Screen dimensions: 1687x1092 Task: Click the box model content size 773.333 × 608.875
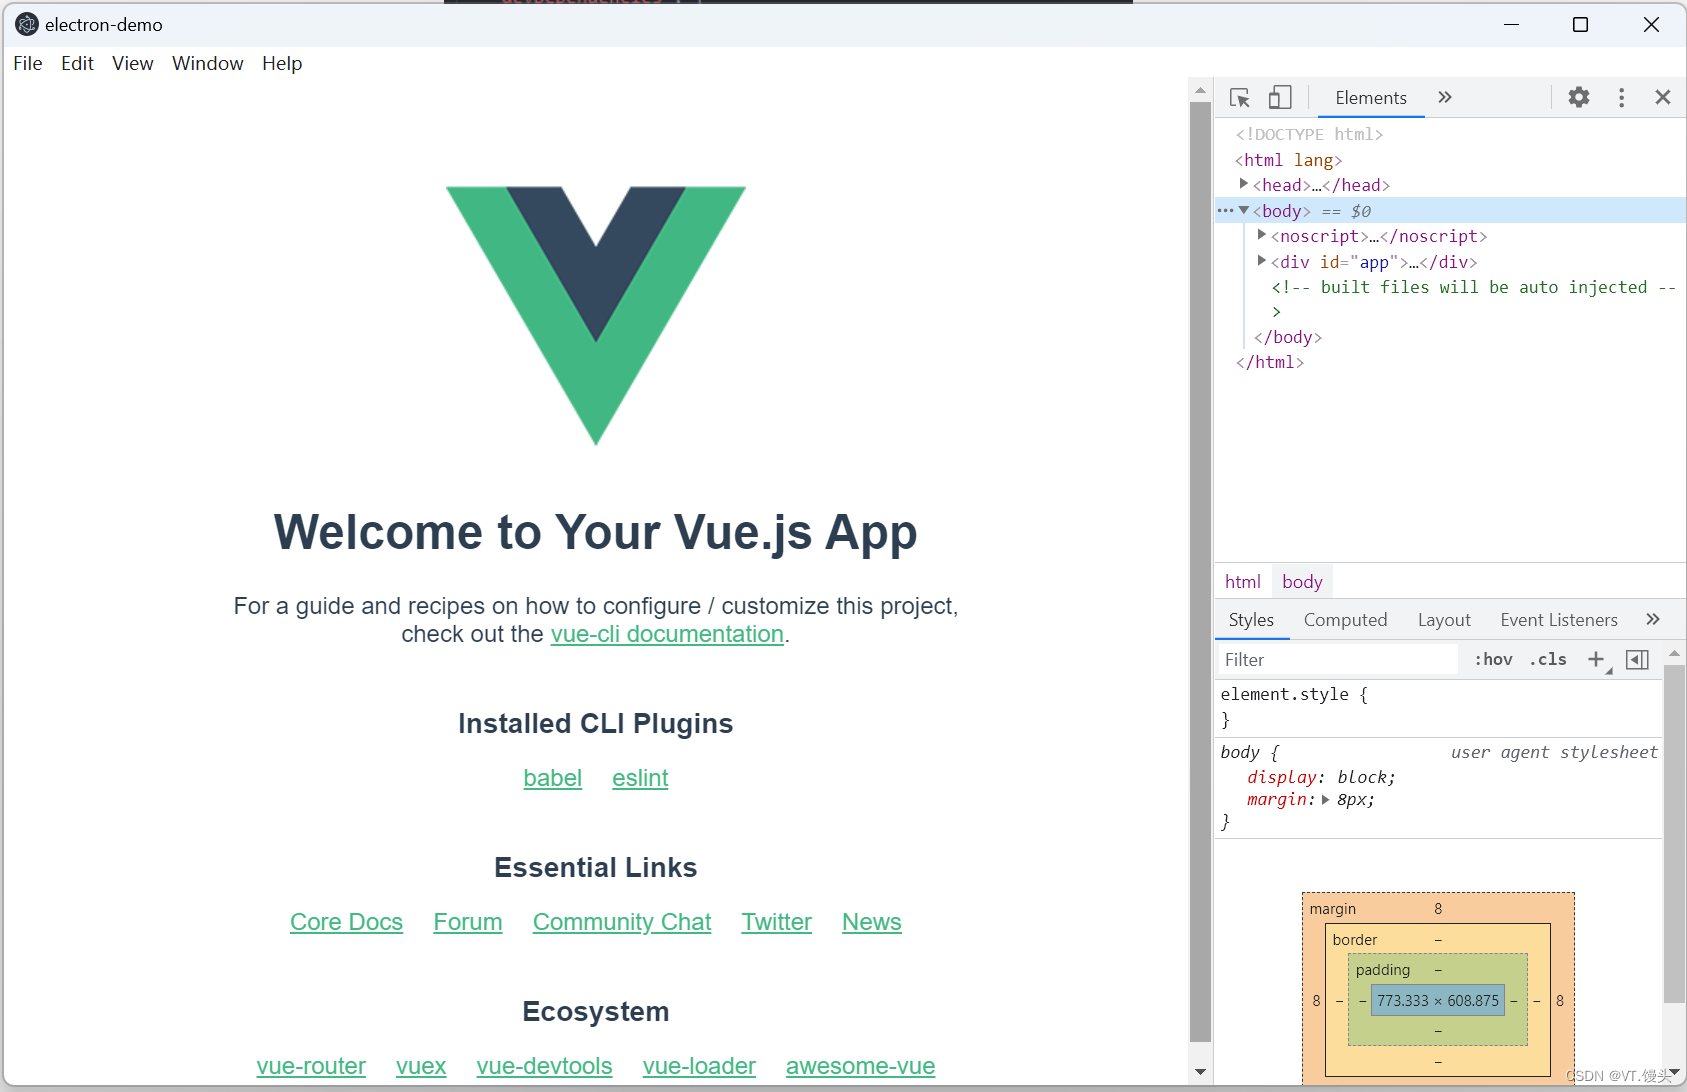pyautogui.click(x=1438, y=1000)
